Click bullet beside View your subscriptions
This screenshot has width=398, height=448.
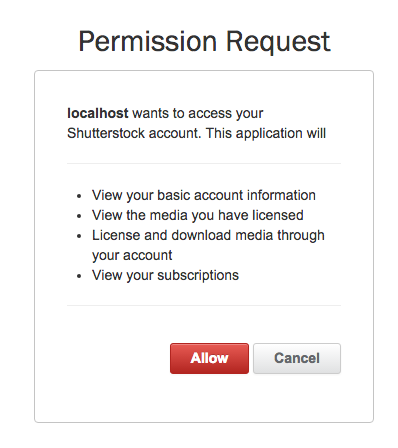coord(79,276)
